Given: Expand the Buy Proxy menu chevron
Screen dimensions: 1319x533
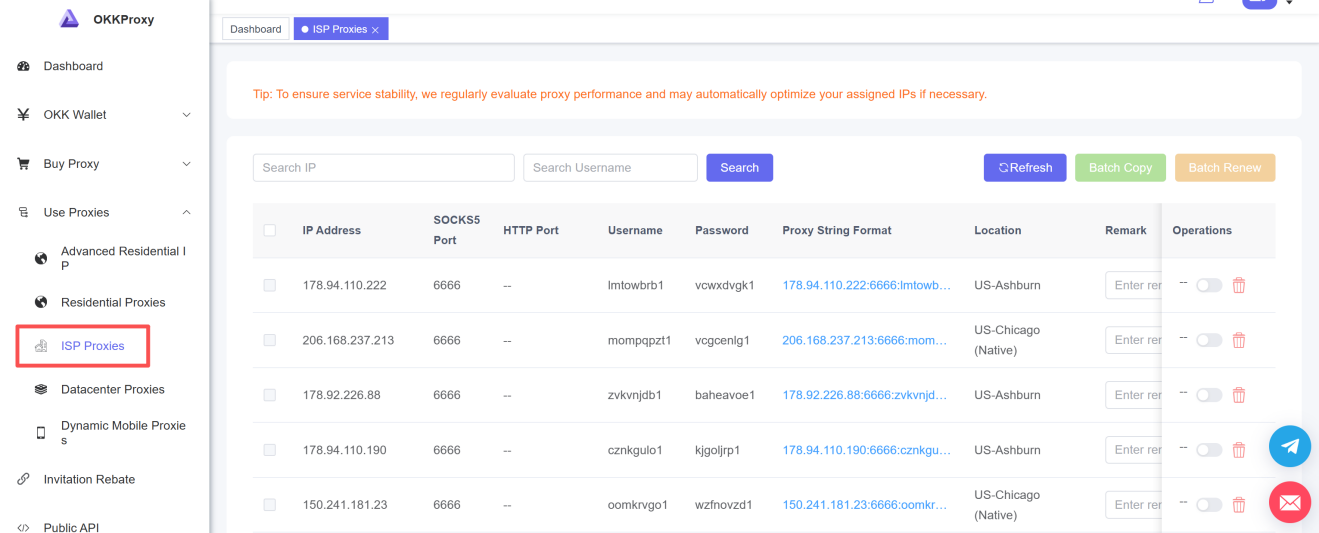Looking at the screenshot, I should tap(186, 164).
